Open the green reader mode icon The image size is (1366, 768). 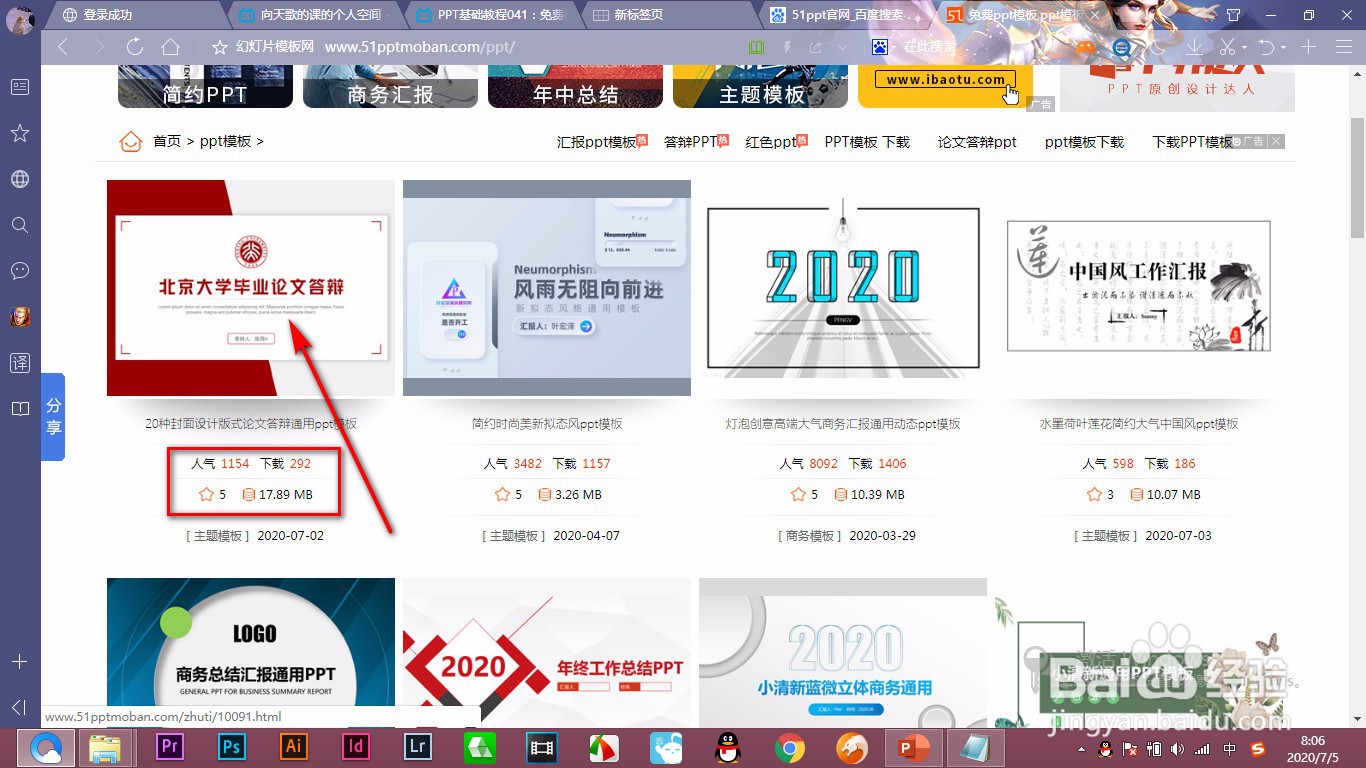[756, 47]
